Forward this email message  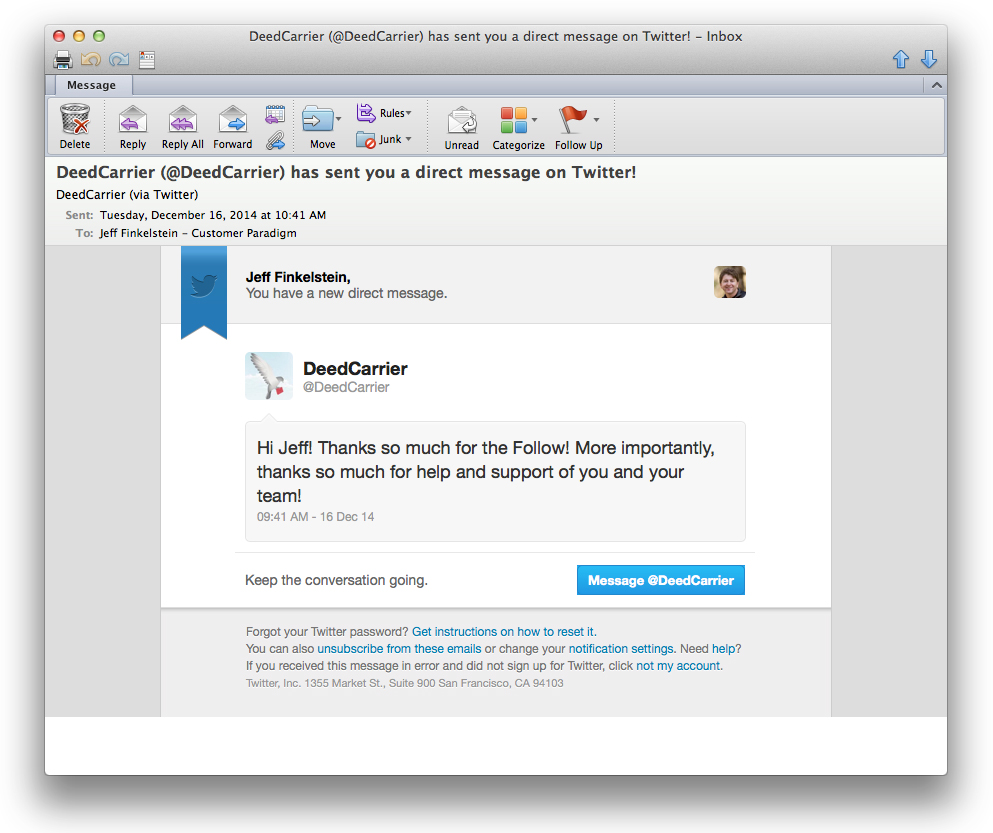click(x=232, y=127)
